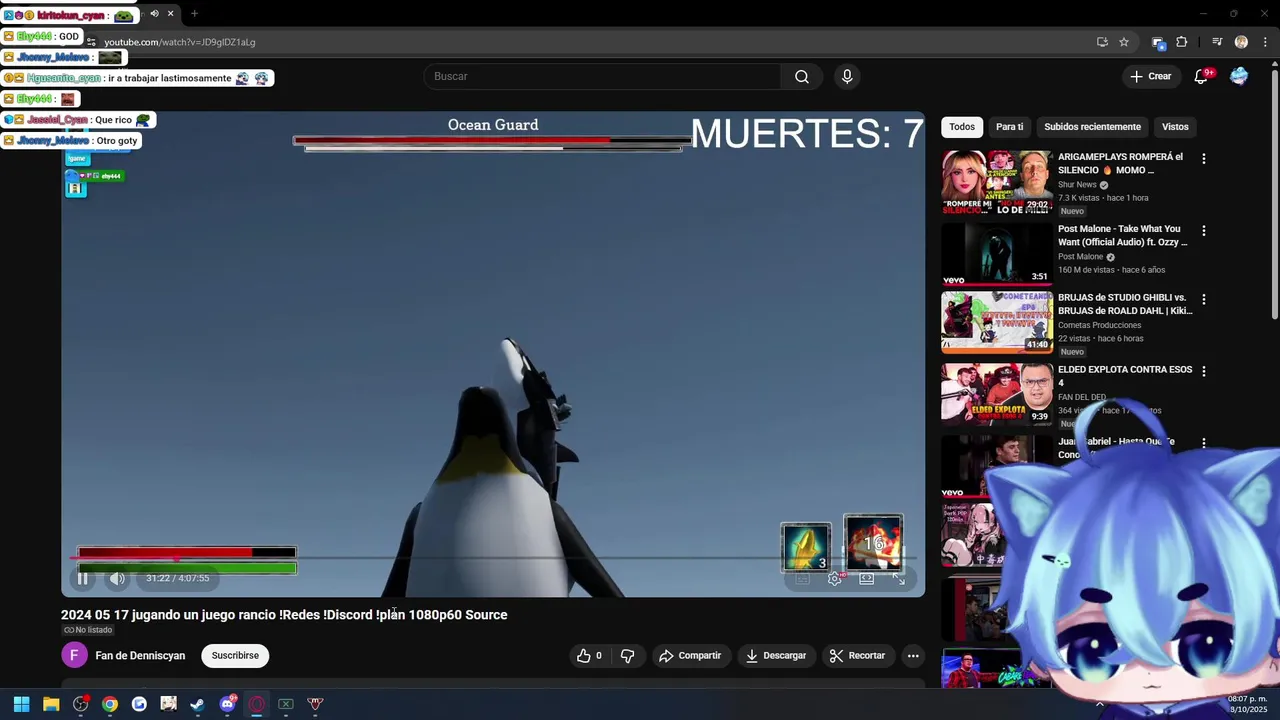Click the channel avatar letter F
Screen dimensions: 1280x720
click(x=74, y=656)
